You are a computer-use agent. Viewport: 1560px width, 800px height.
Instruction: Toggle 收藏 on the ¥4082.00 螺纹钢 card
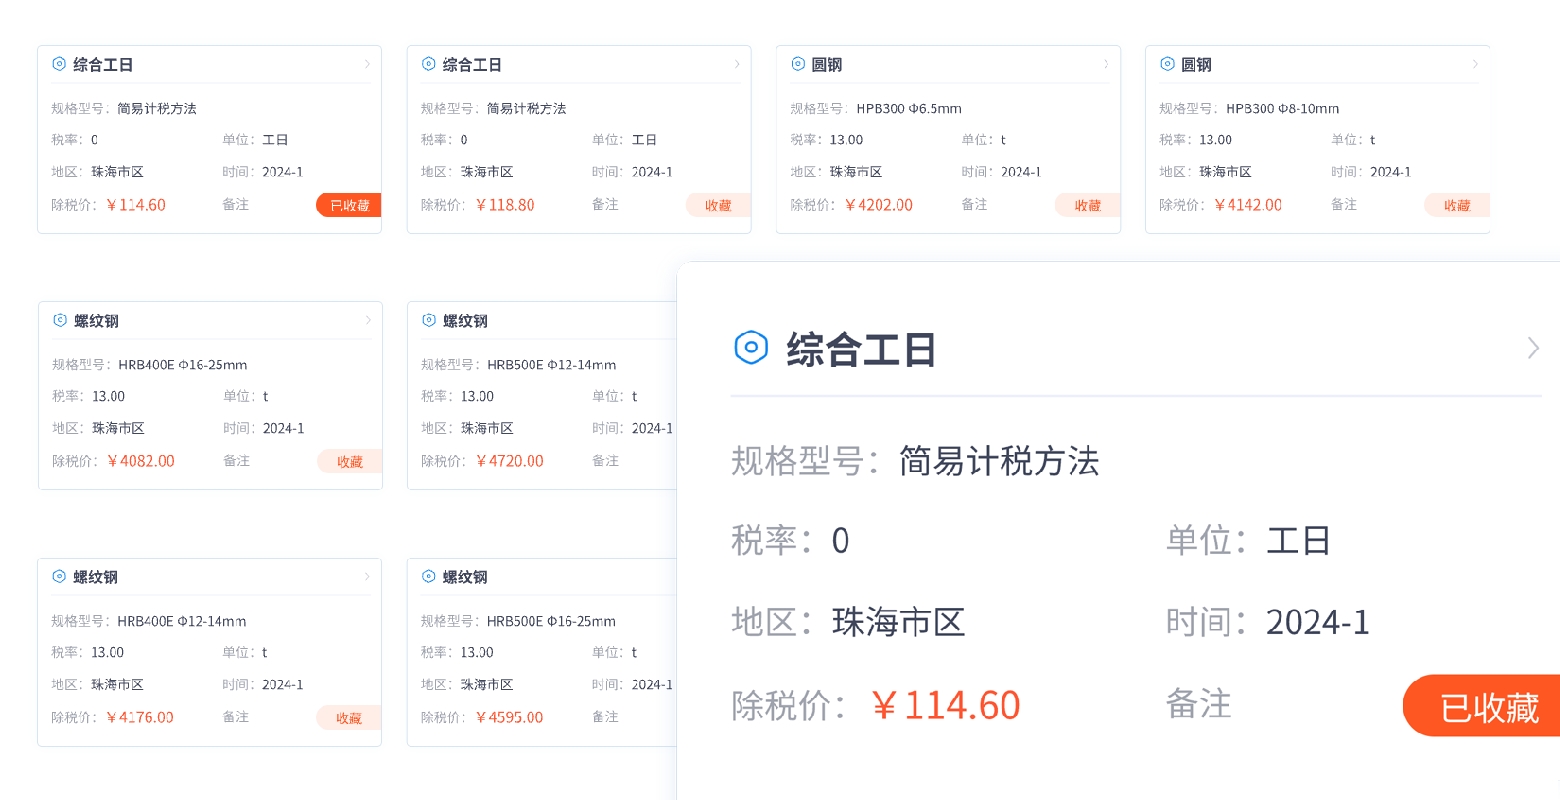pos(350,461)
